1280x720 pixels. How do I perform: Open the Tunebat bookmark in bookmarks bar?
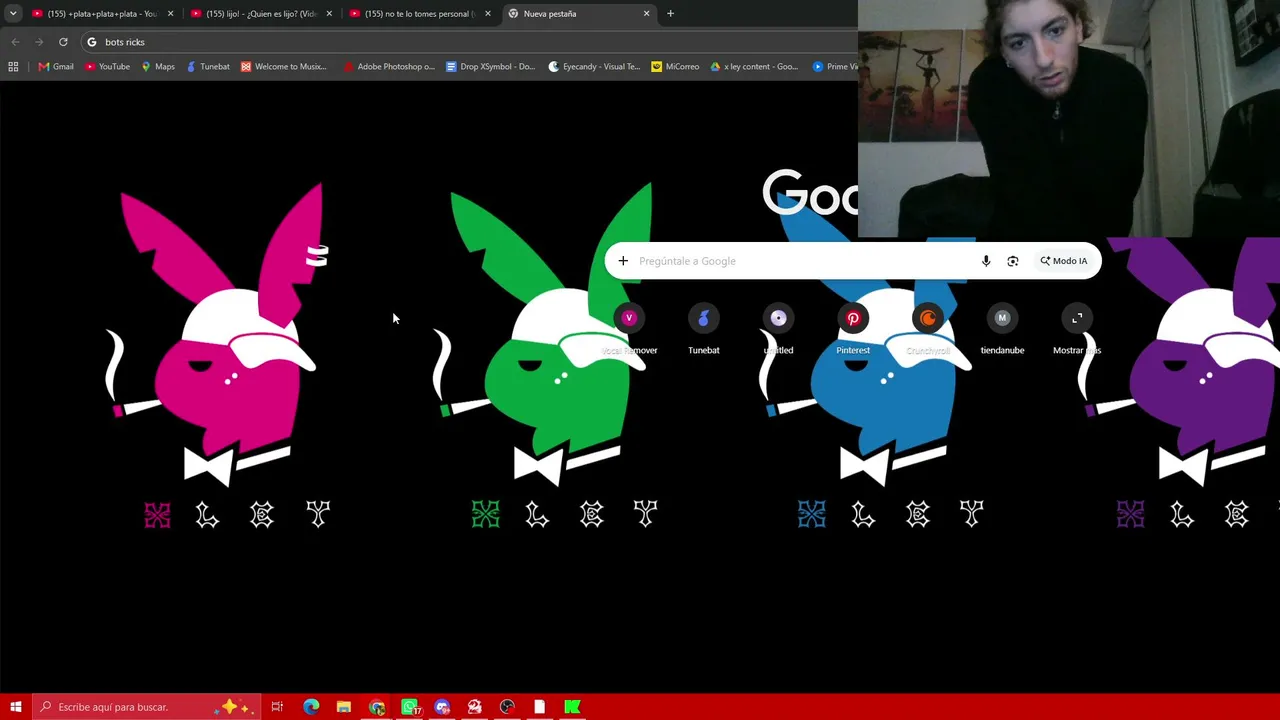(x=208, y=67)
